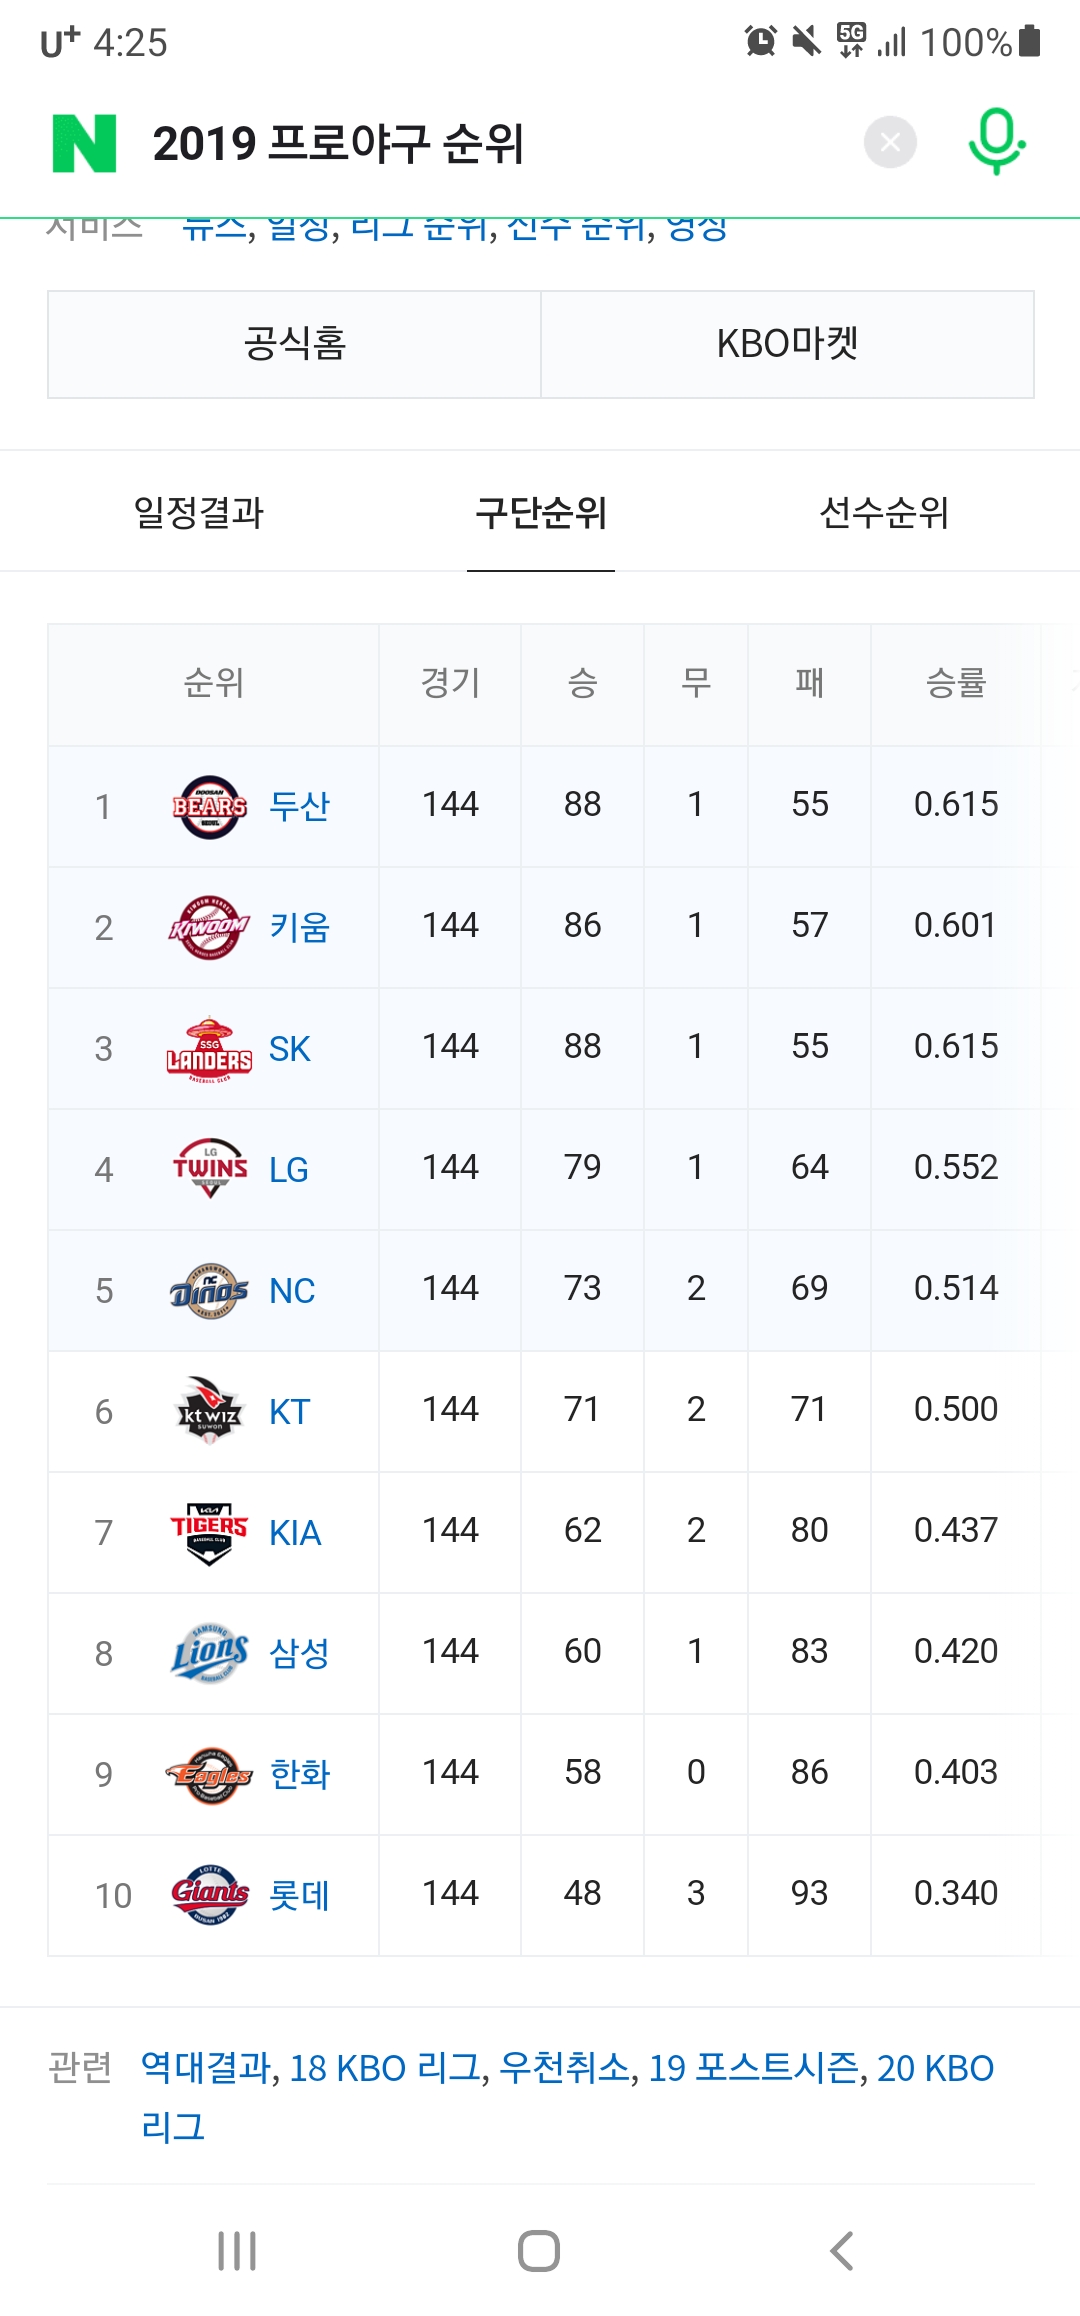Tap the Kiwoom Heroes logo
1080x2316 pixels.
pos(209,928)
